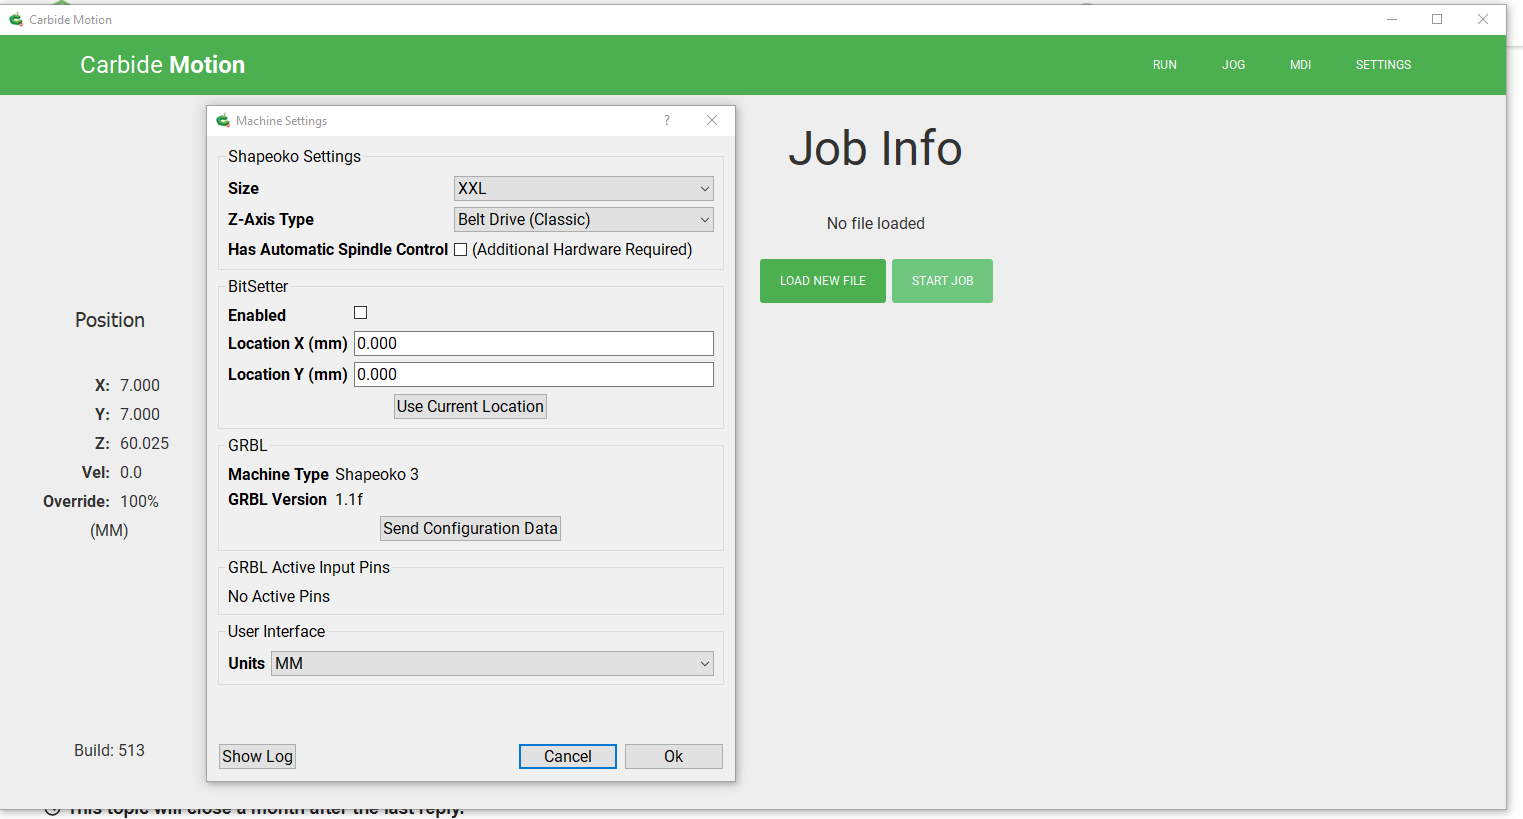1523x819 pixels.
Task: Click the Location Y (mm) input field
Action: pyautogui.click(x=534, y=374)
